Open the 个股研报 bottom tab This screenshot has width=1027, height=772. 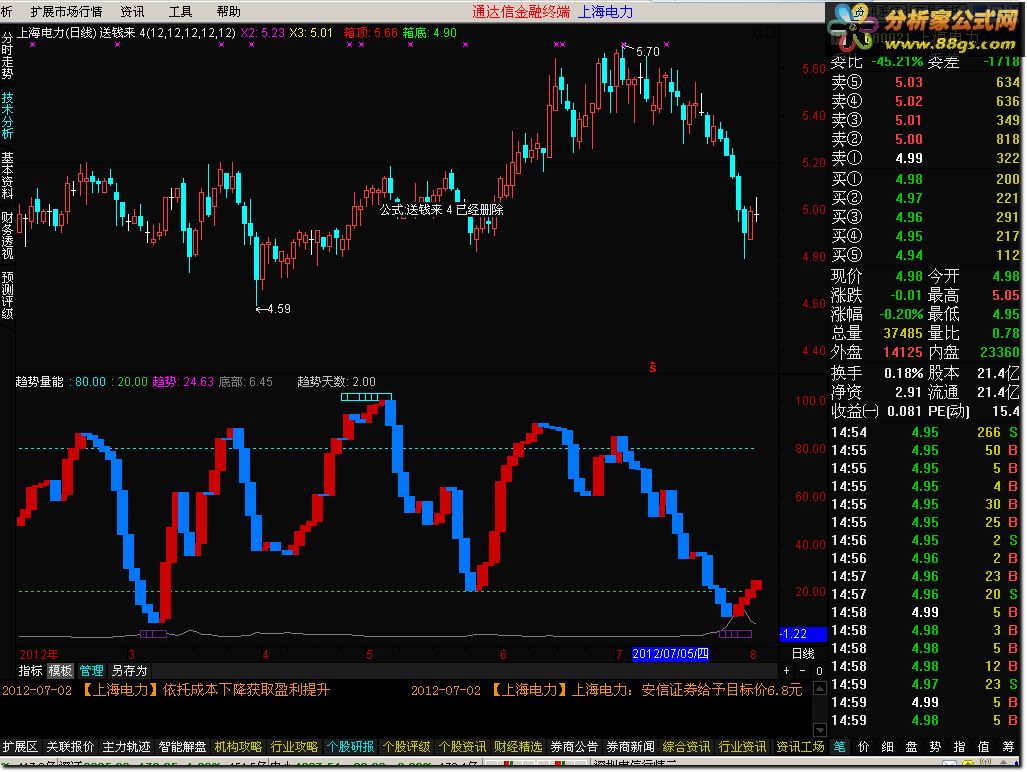pyautogui.click(x=350, y=746)
